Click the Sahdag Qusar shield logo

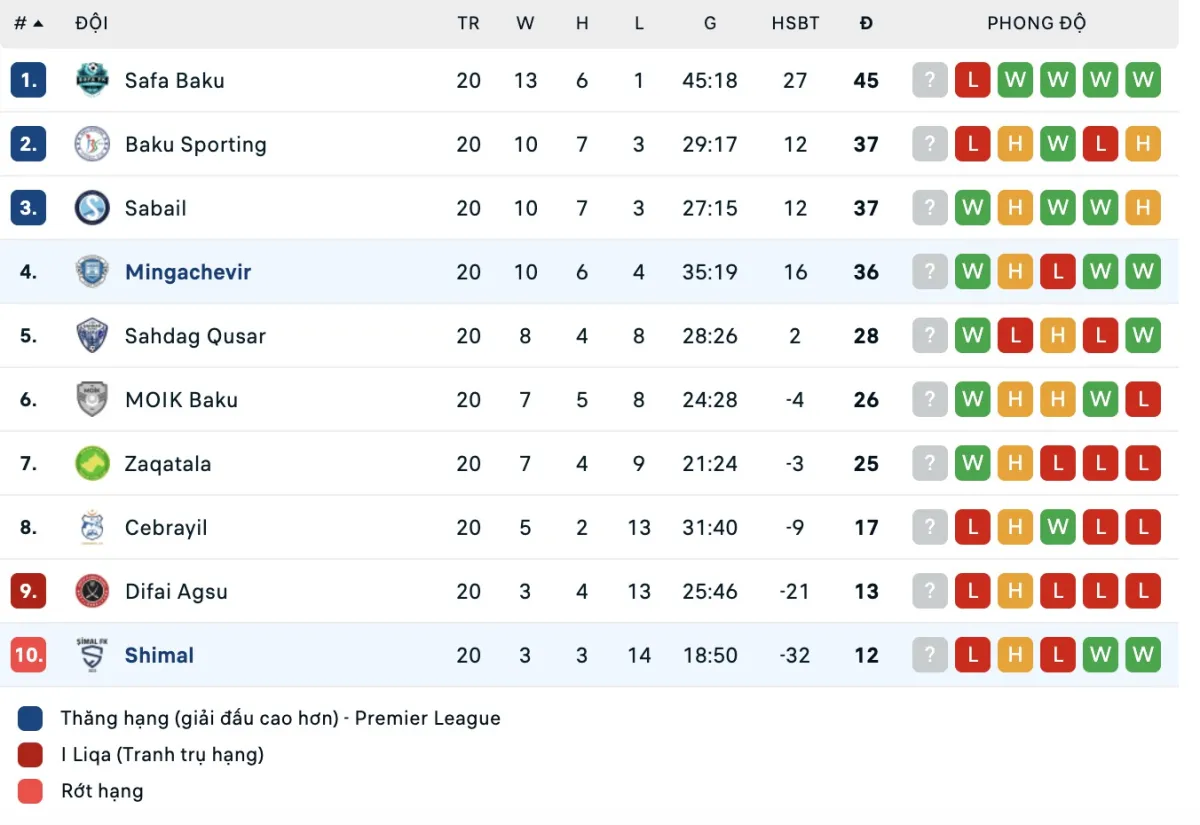coord(92,336)
